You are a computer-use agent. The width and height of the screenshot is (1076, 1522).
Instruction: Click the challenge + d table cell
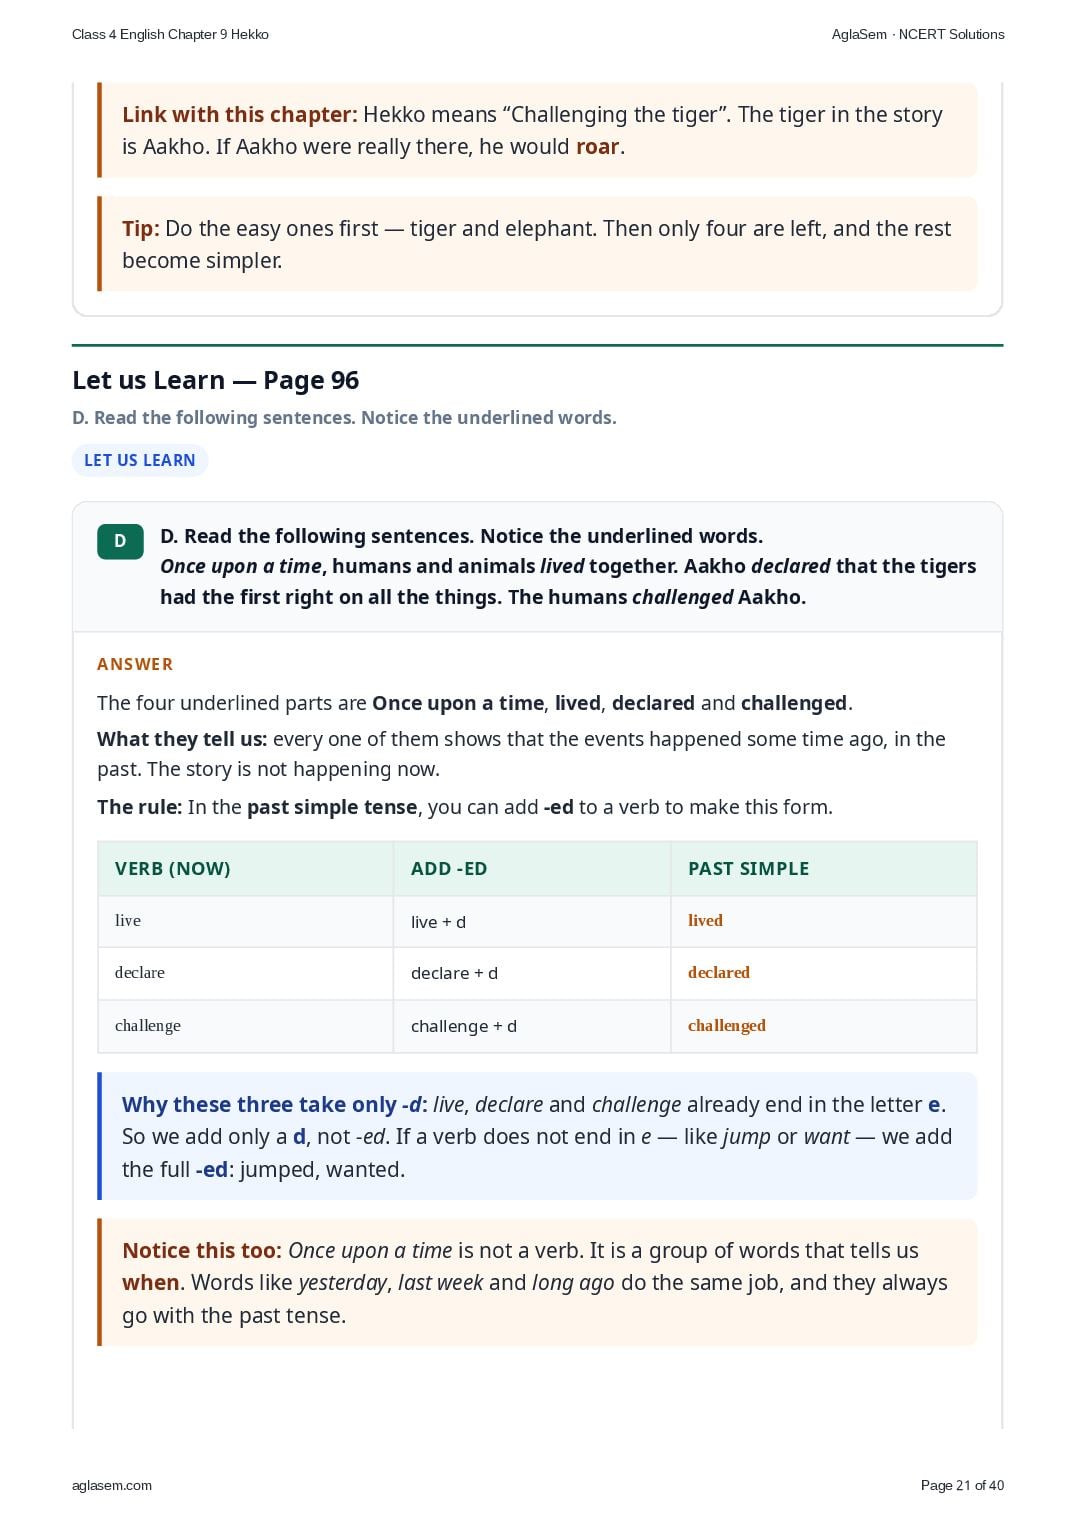[532, 1026]
